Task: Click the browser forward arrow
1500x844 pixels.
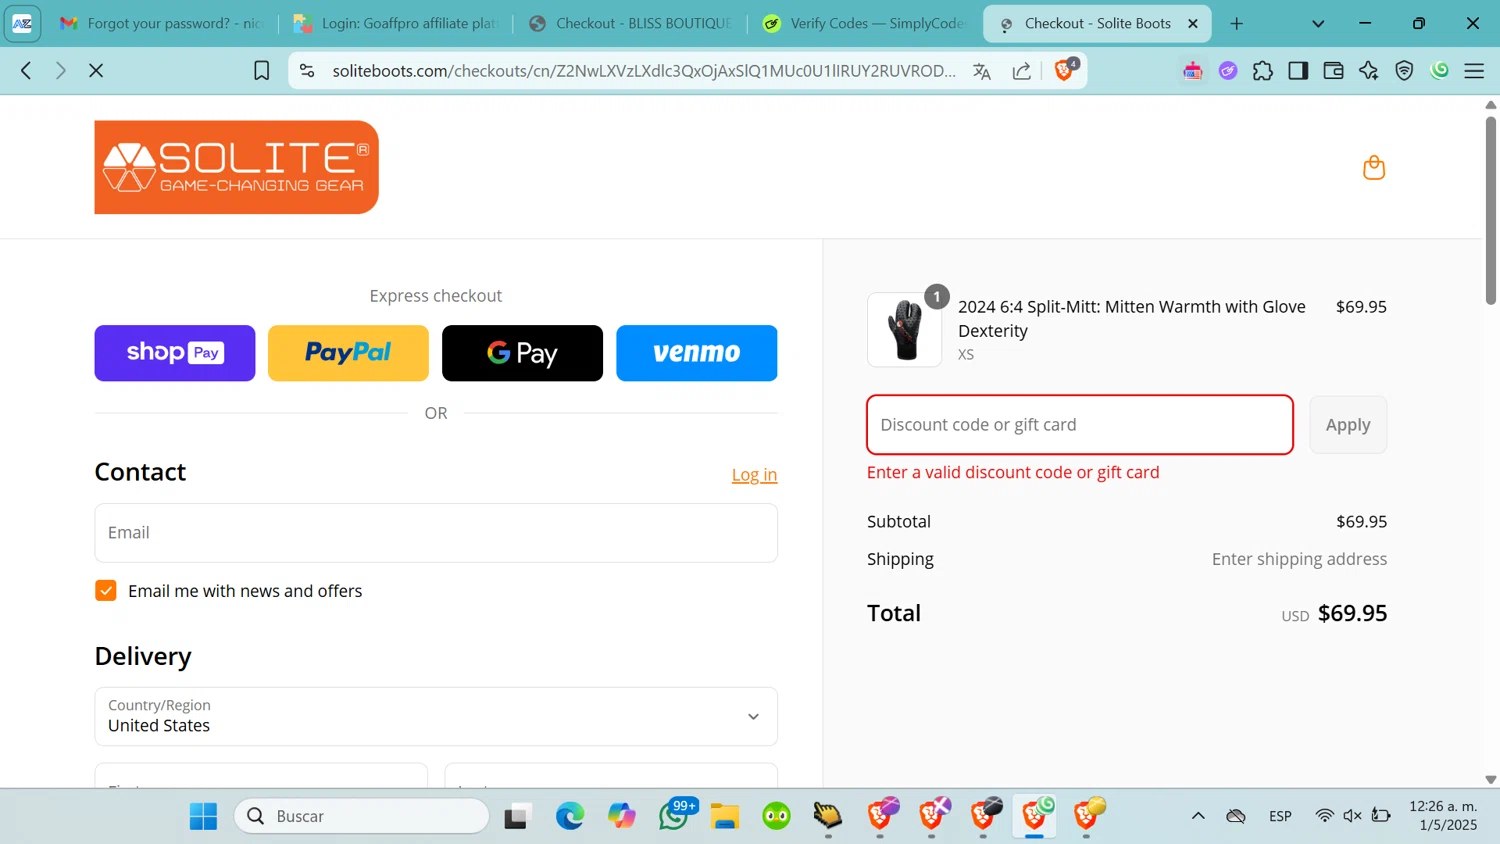Action: click(61, 70)
